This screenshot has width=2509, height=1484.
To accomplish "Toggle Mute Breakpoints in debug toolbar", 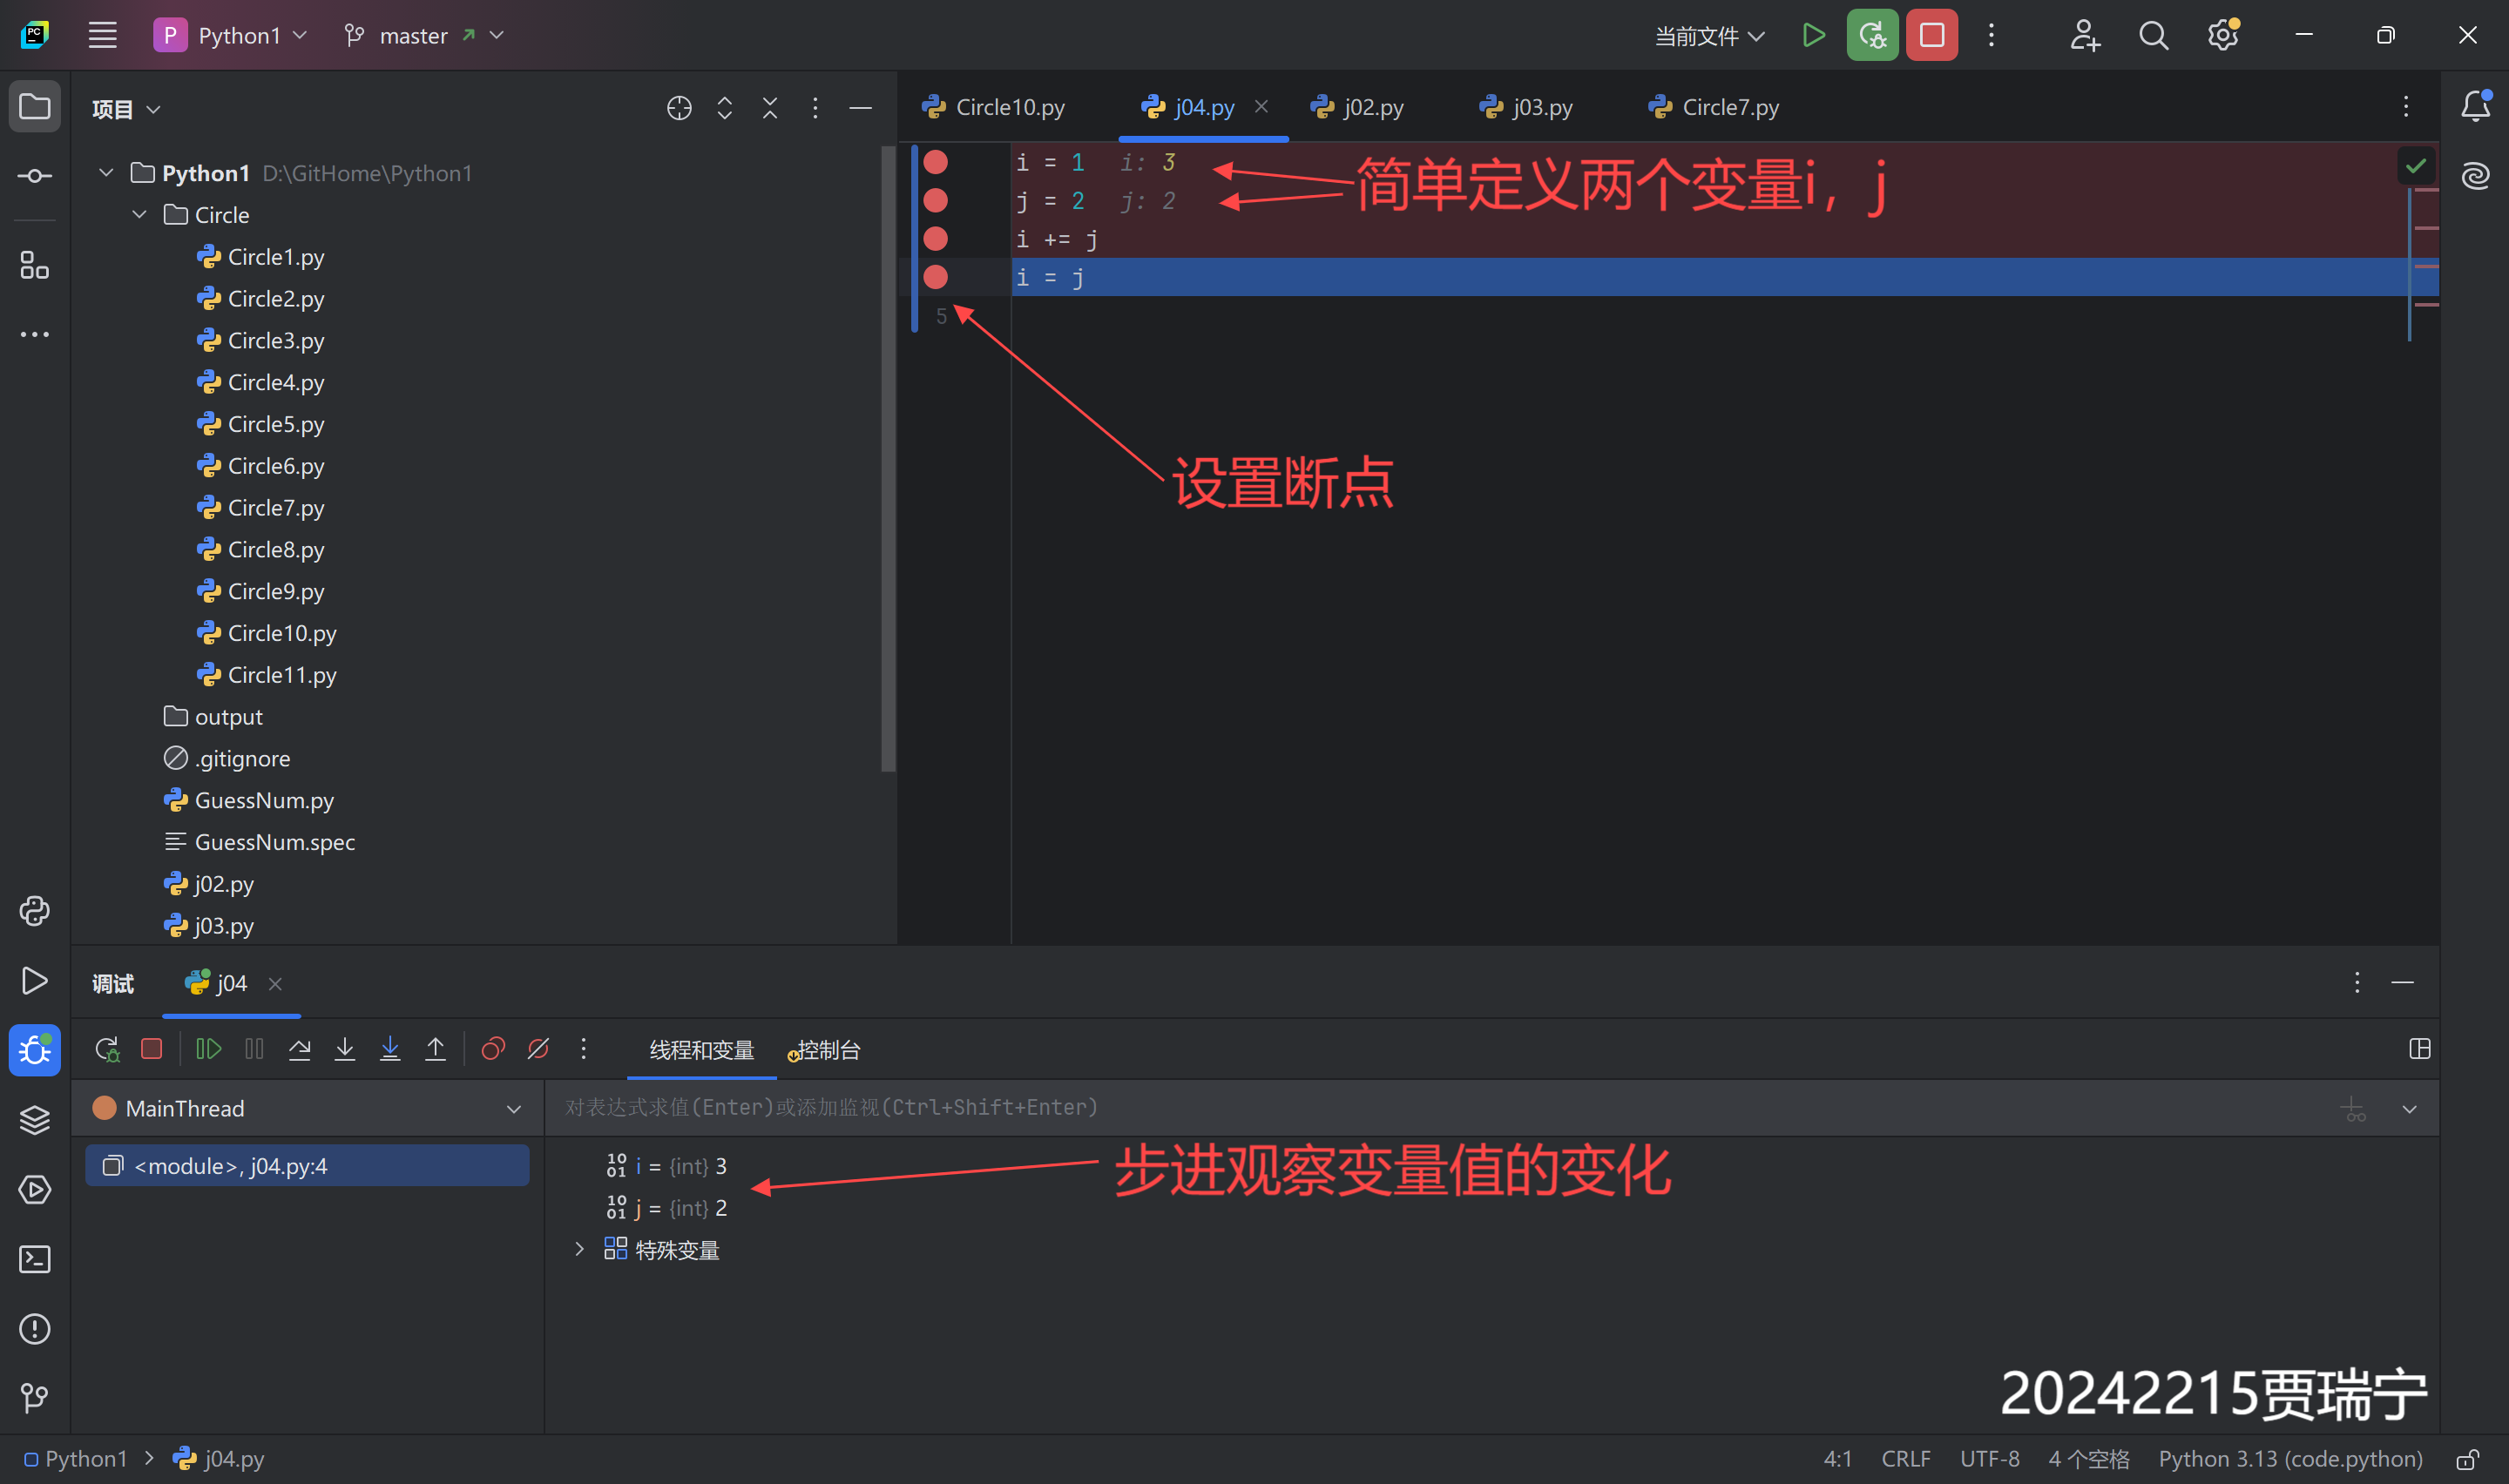I will [538, 1049].
